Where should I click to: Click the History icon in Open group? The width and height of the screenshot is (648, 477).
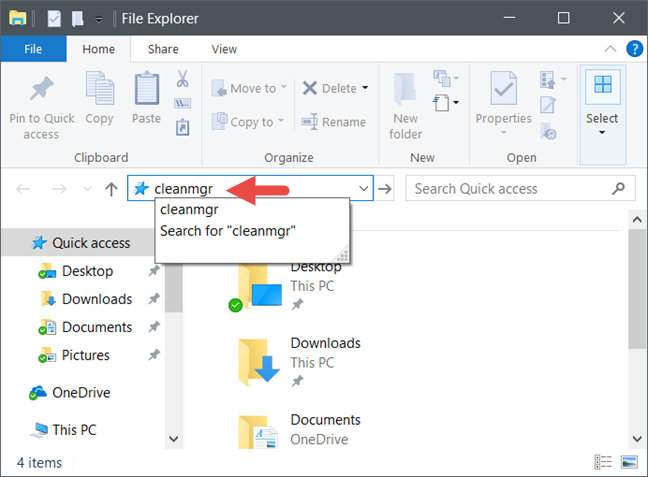pyautogui.click(x=548, y=131)
